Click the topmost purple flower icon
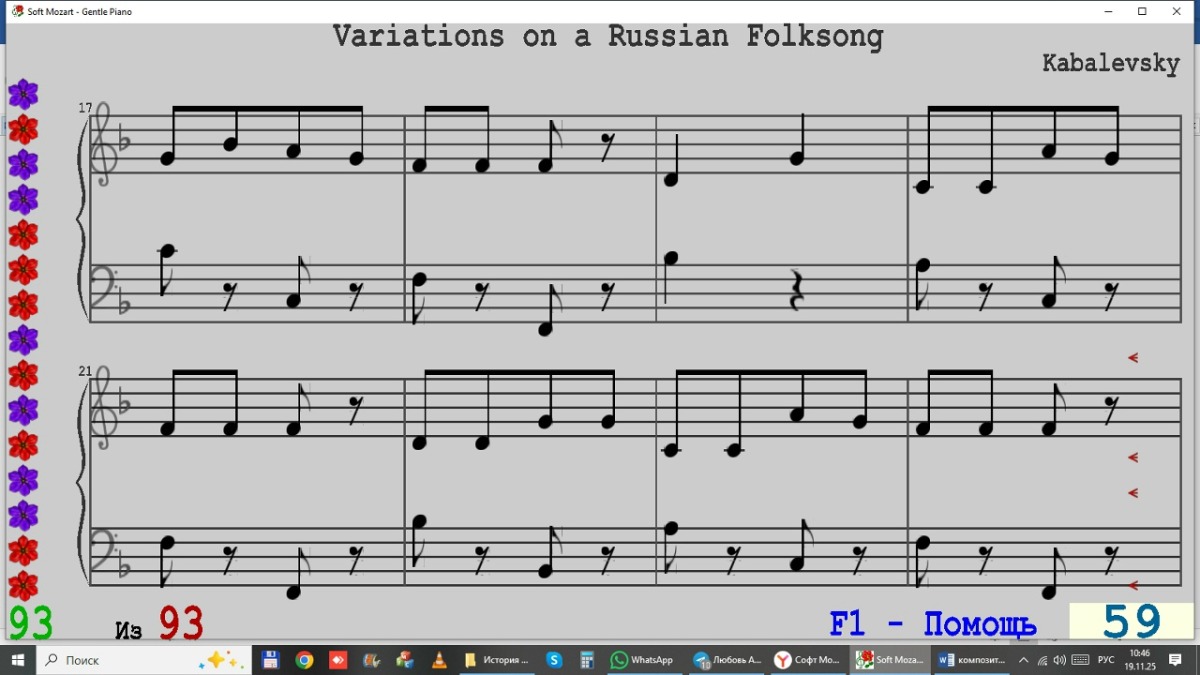1200x675 pixels. coord(23,95)
